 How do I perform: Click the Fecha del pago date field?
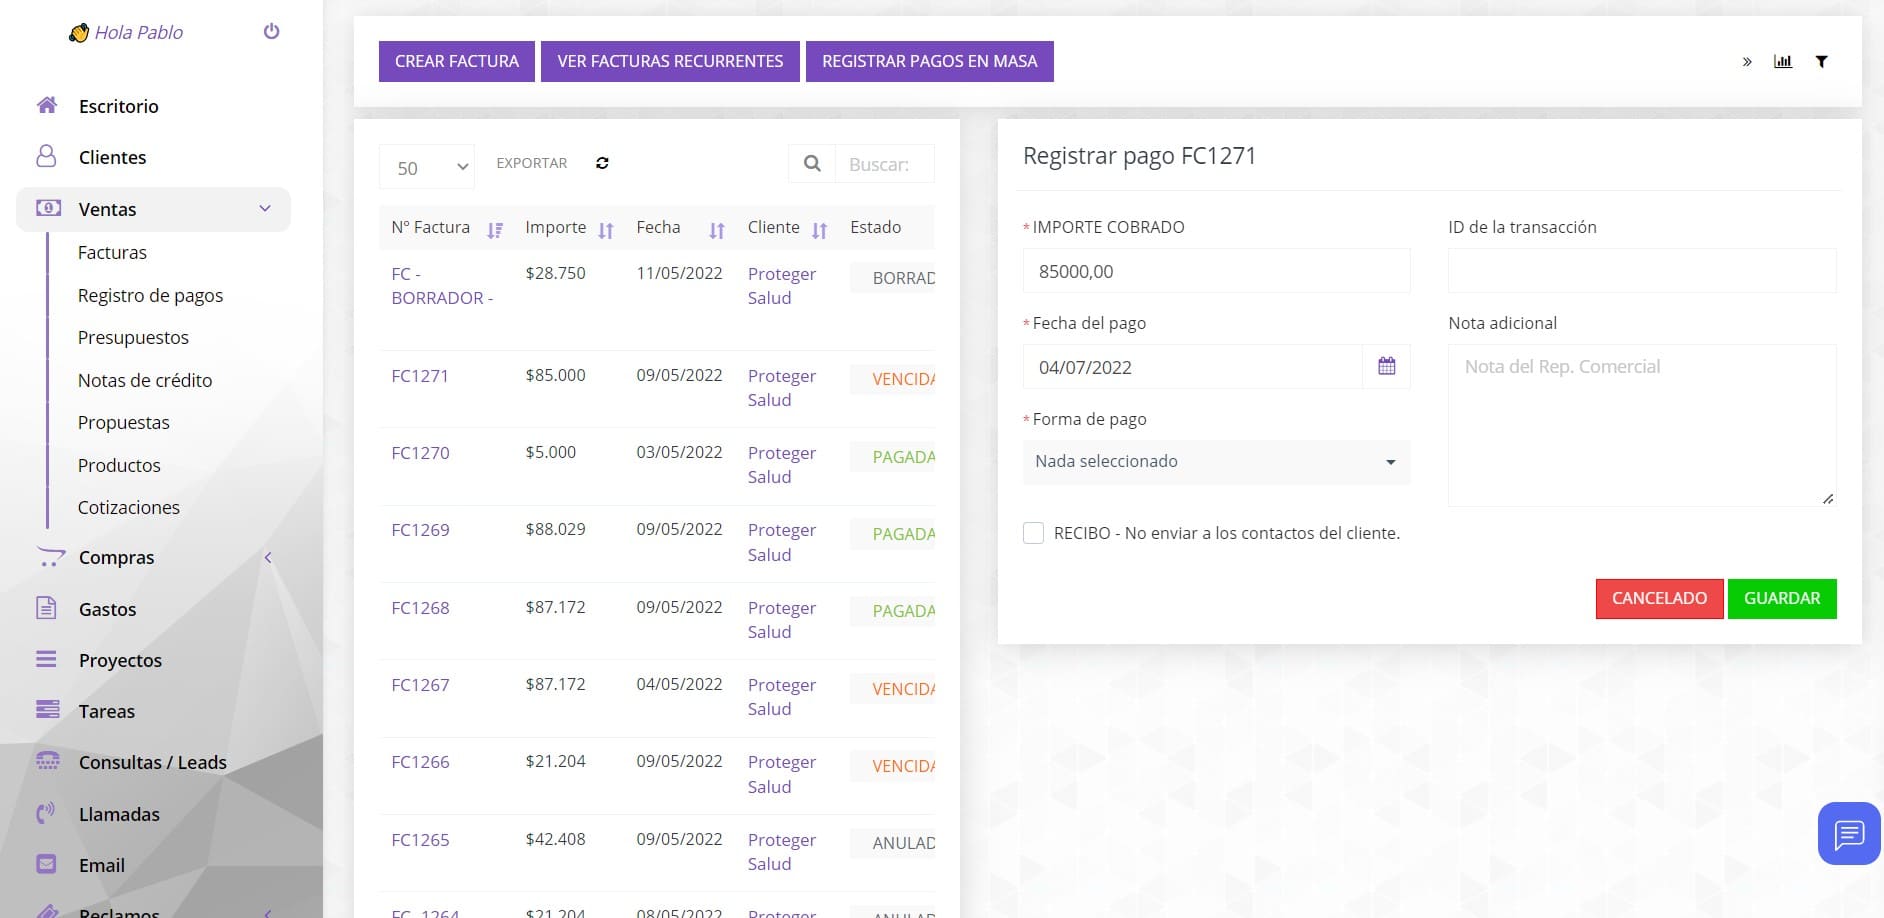[1193, 367]
